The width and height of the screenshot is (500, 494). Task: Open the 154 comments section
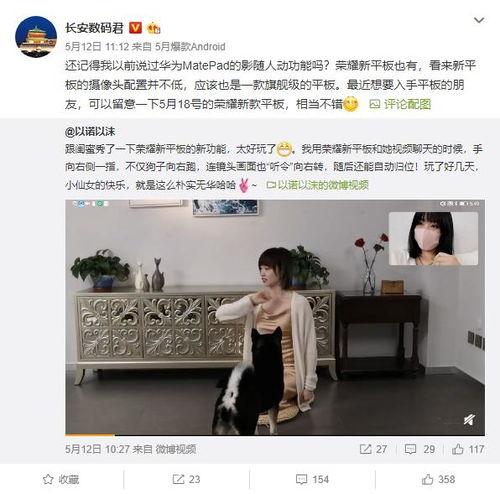[312, 479]
